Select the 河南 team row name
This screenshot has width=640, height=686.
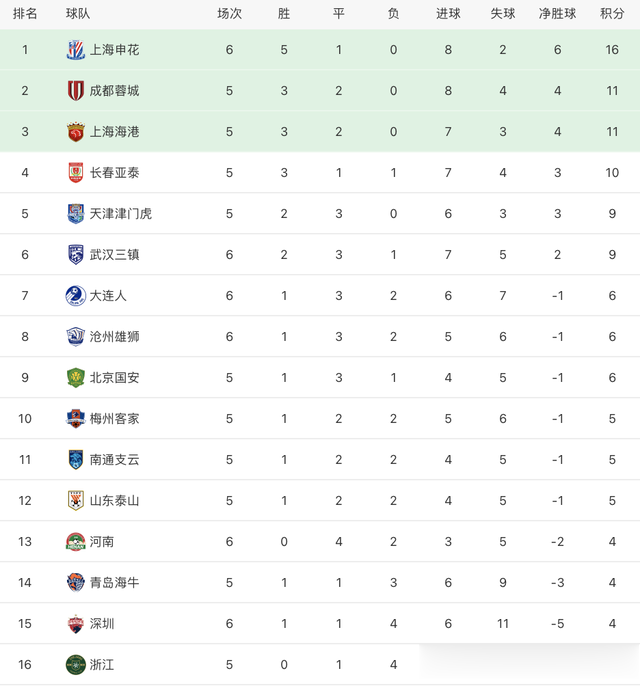[x=102, y=541]
